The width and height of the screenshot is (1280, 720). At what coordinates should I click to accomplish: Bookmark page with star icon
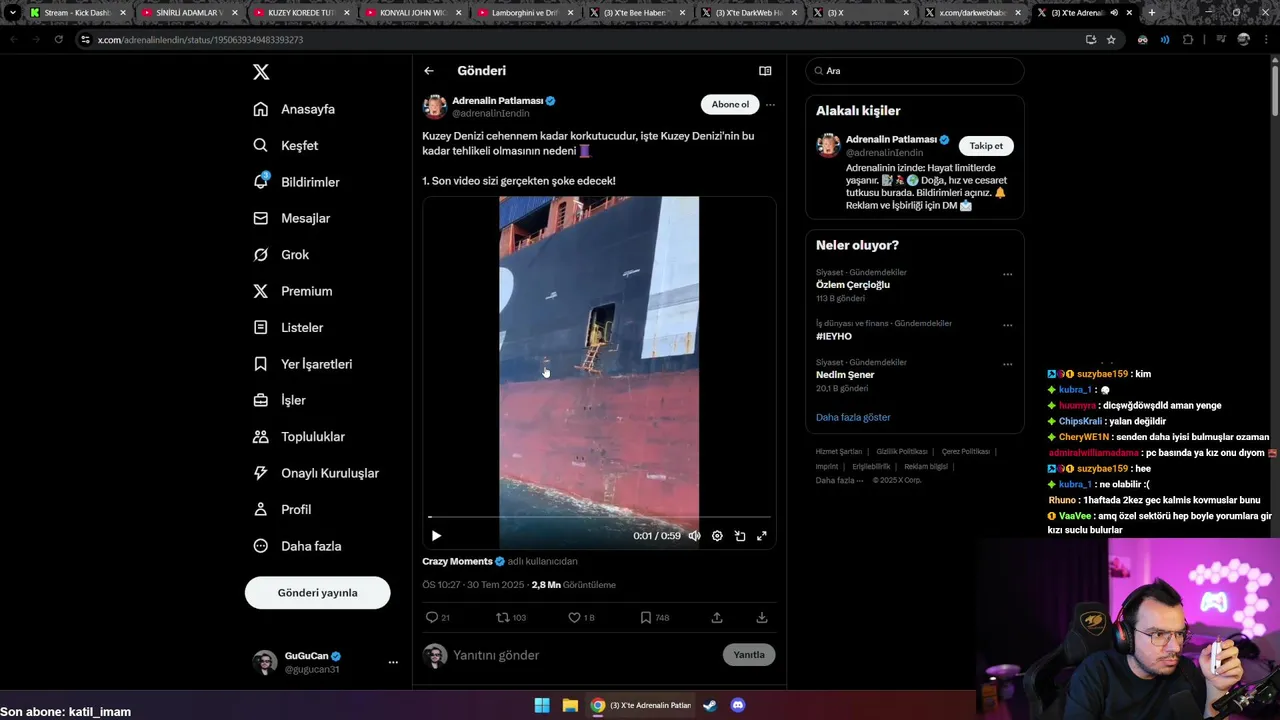click(x=1111, y=39)
